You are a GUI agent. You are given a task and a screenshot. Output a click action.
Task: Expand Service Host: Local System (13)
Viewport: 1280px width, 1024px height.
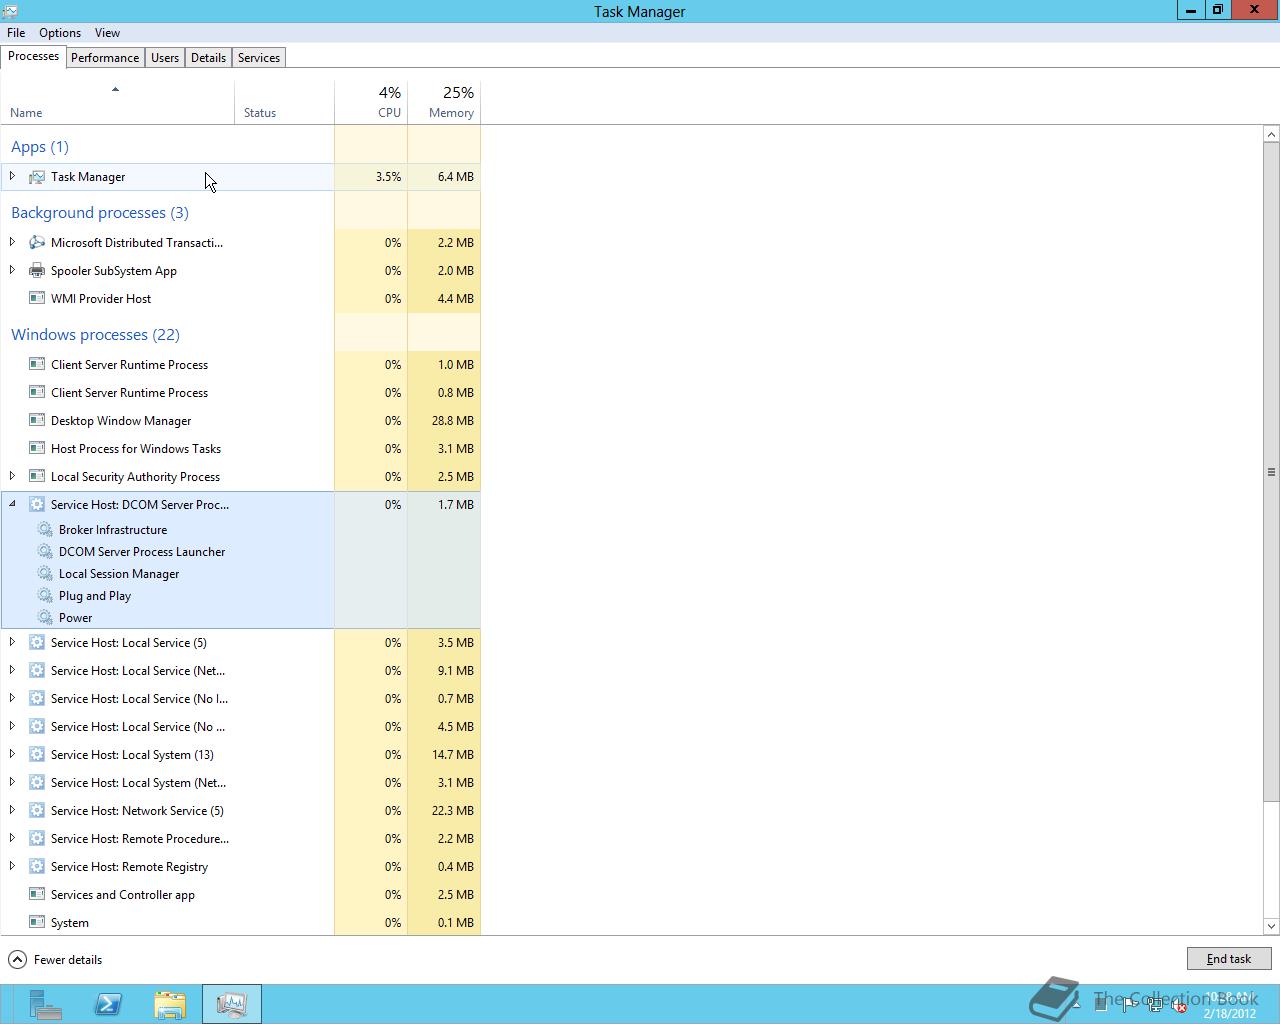[12, 755]
